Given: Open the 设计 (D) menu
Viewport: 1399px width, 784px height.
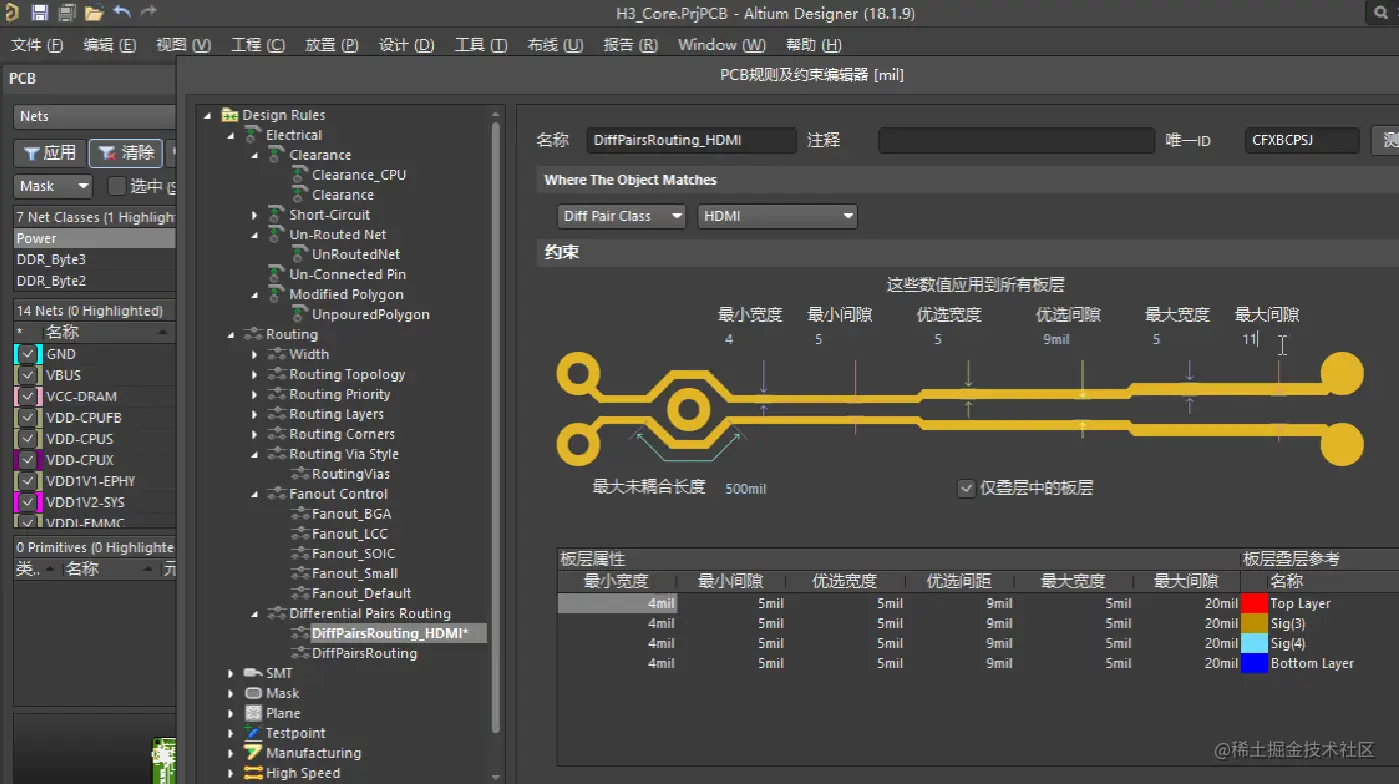Looking at the screenshot, I should pyautogui.click(x=407, y=45).
